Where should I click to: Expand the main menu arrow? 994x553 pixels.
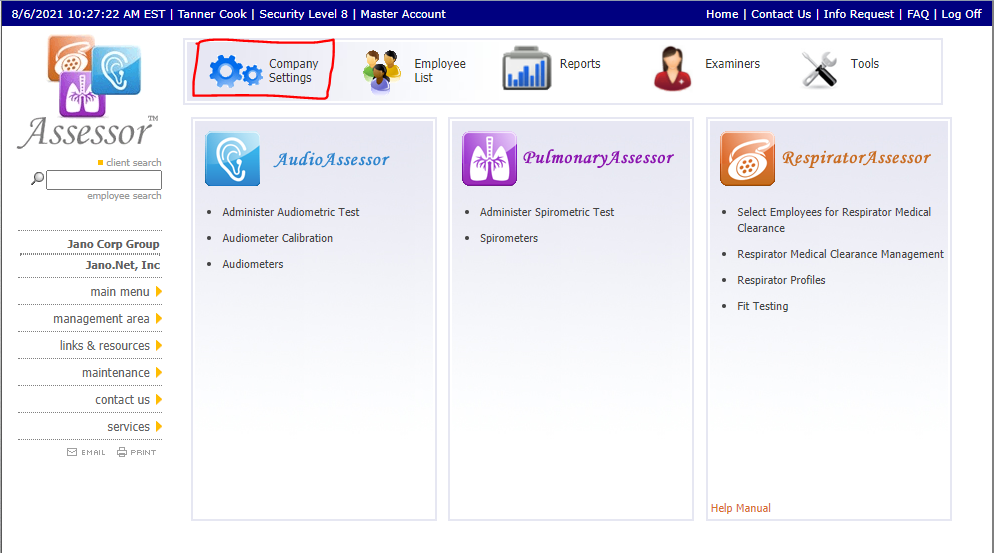(158, 292)
